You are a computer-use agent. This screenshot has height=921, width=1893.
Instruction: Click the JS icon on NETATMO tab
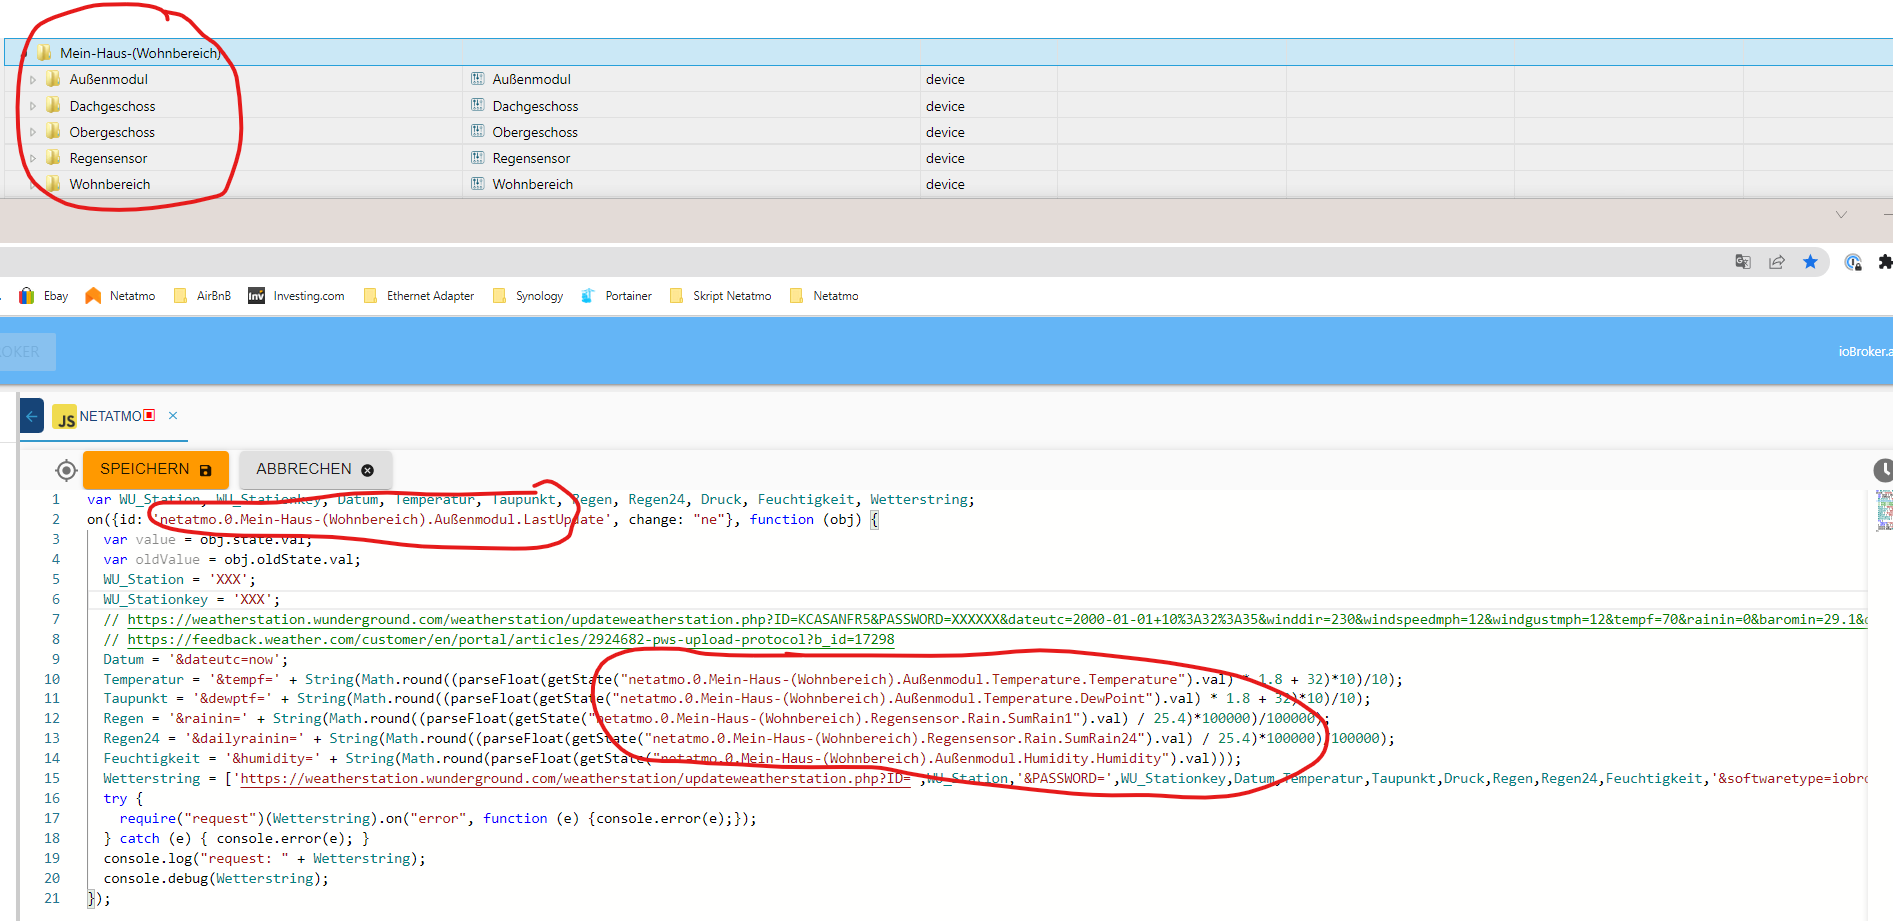click(x=65, y=417)
